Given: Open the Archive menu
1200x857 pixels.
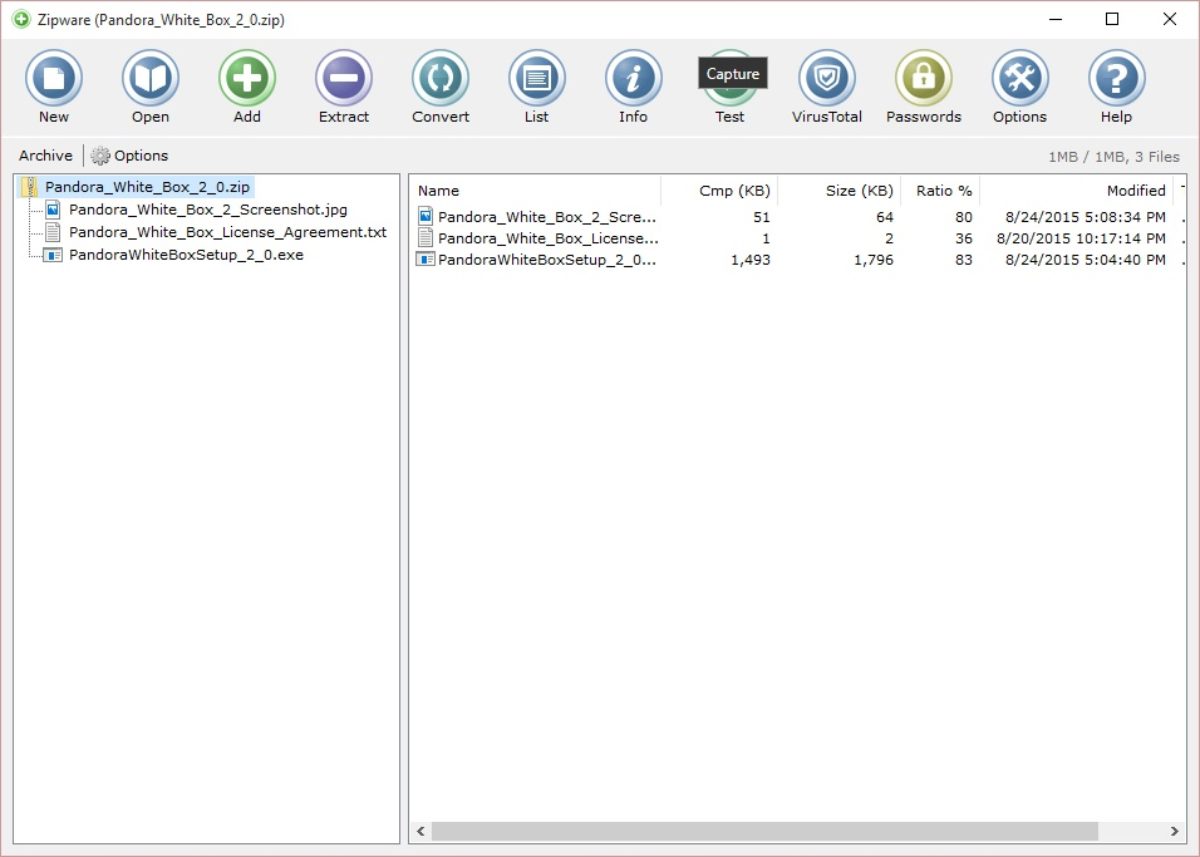Looking at the screenshot, I should click(46, 156).
